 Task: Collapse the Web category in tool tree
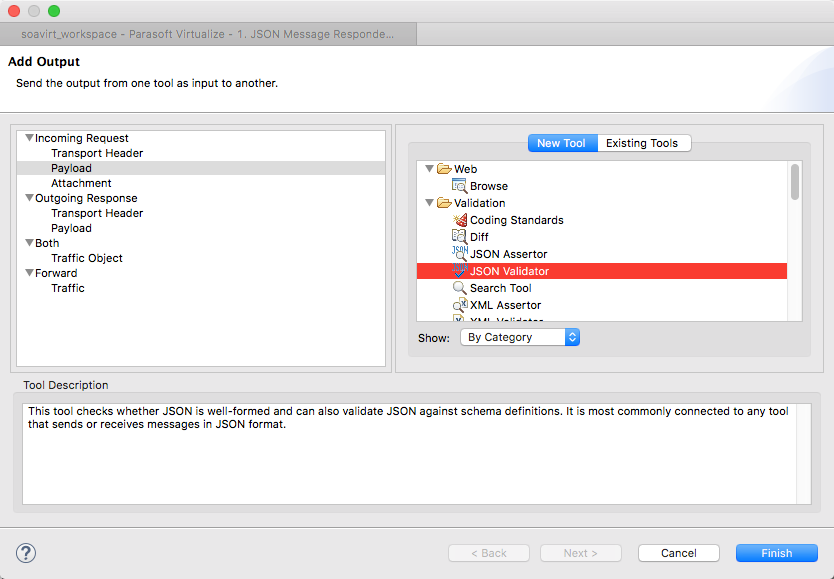(x=429, y=169)
